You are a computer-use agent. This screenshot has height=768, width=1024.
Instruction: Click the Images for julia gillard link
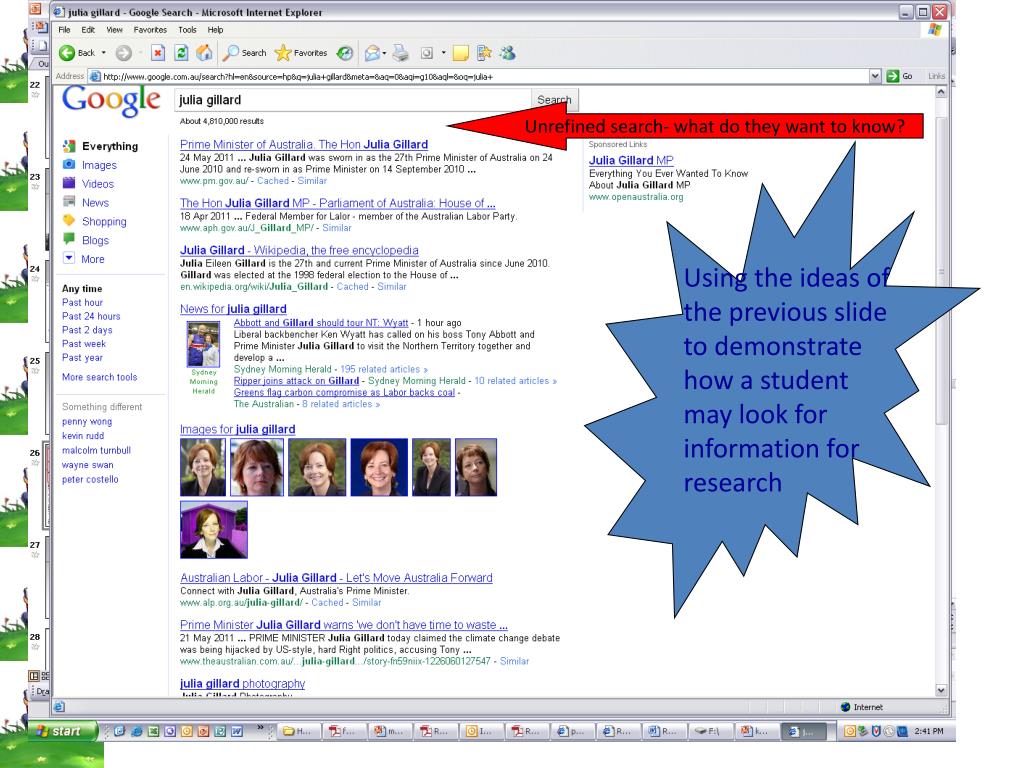[238, 429]
